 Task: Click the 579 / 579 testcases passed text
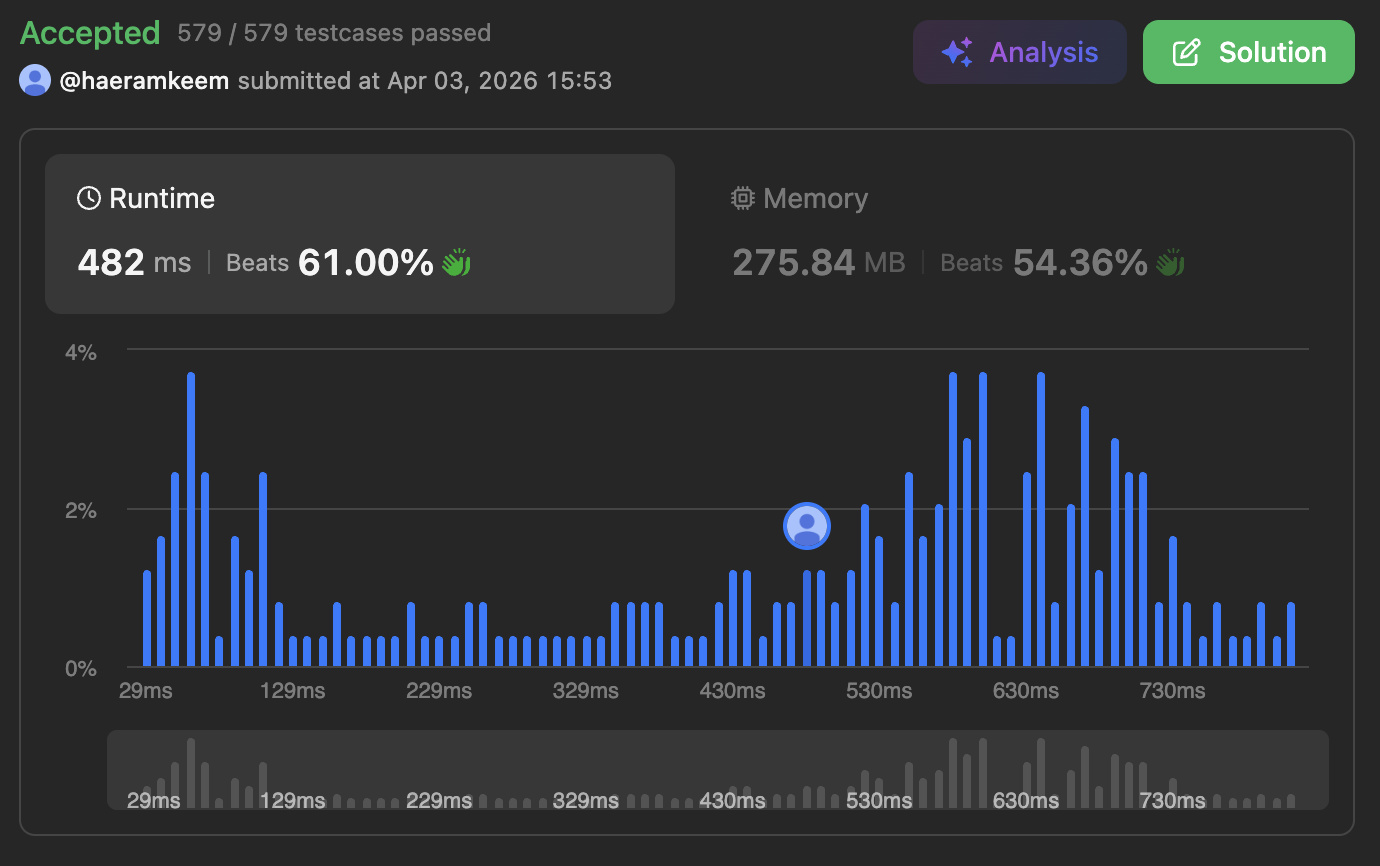pos(334,33)
